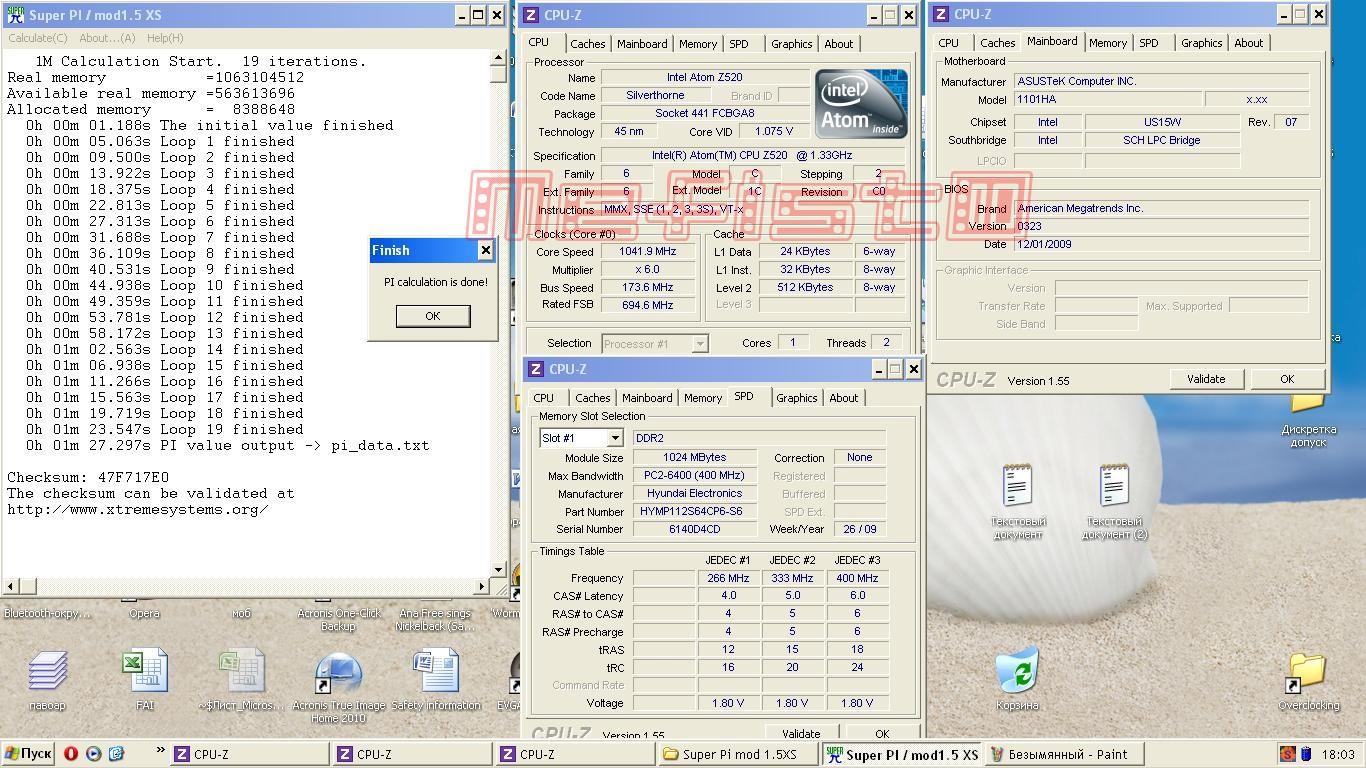The width and height of the screenshot is (1366, 768).
Task: Click Validate in the Mainboard CPU-Z window
Action: click(x=1206, y=379)
